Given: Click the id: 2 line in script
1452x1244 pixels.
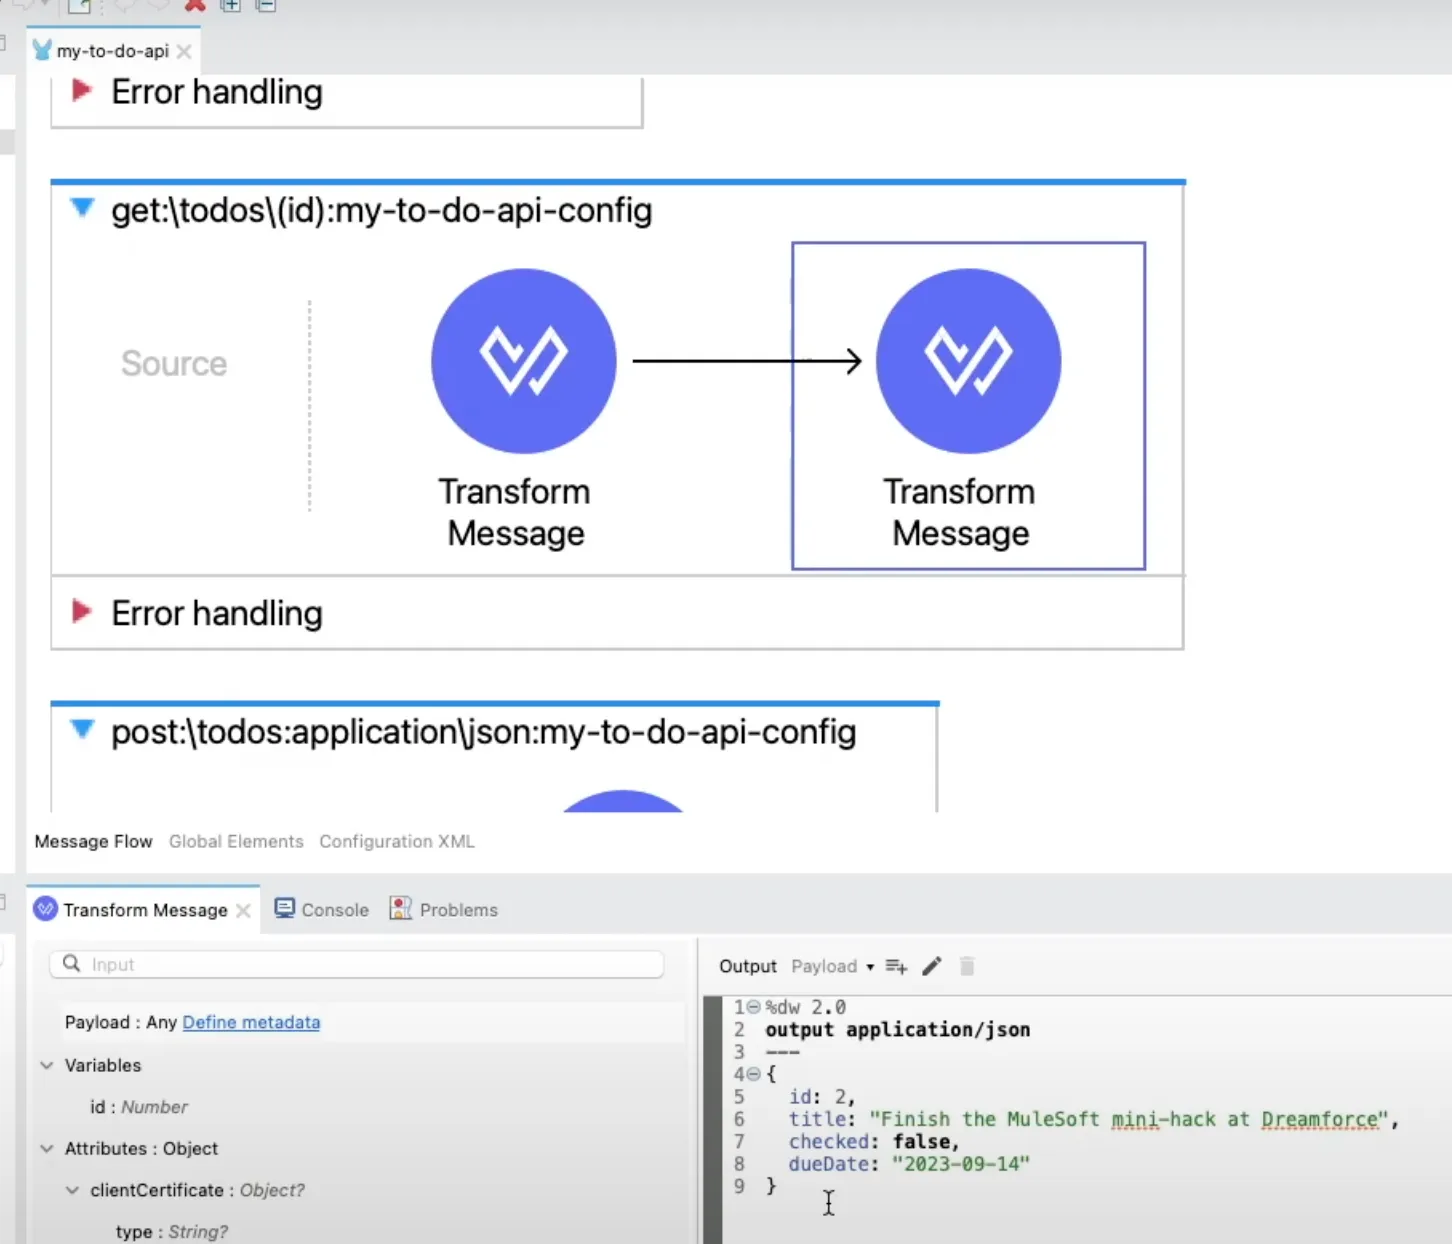Looking at the screenshot, I should pos(822,1097).
